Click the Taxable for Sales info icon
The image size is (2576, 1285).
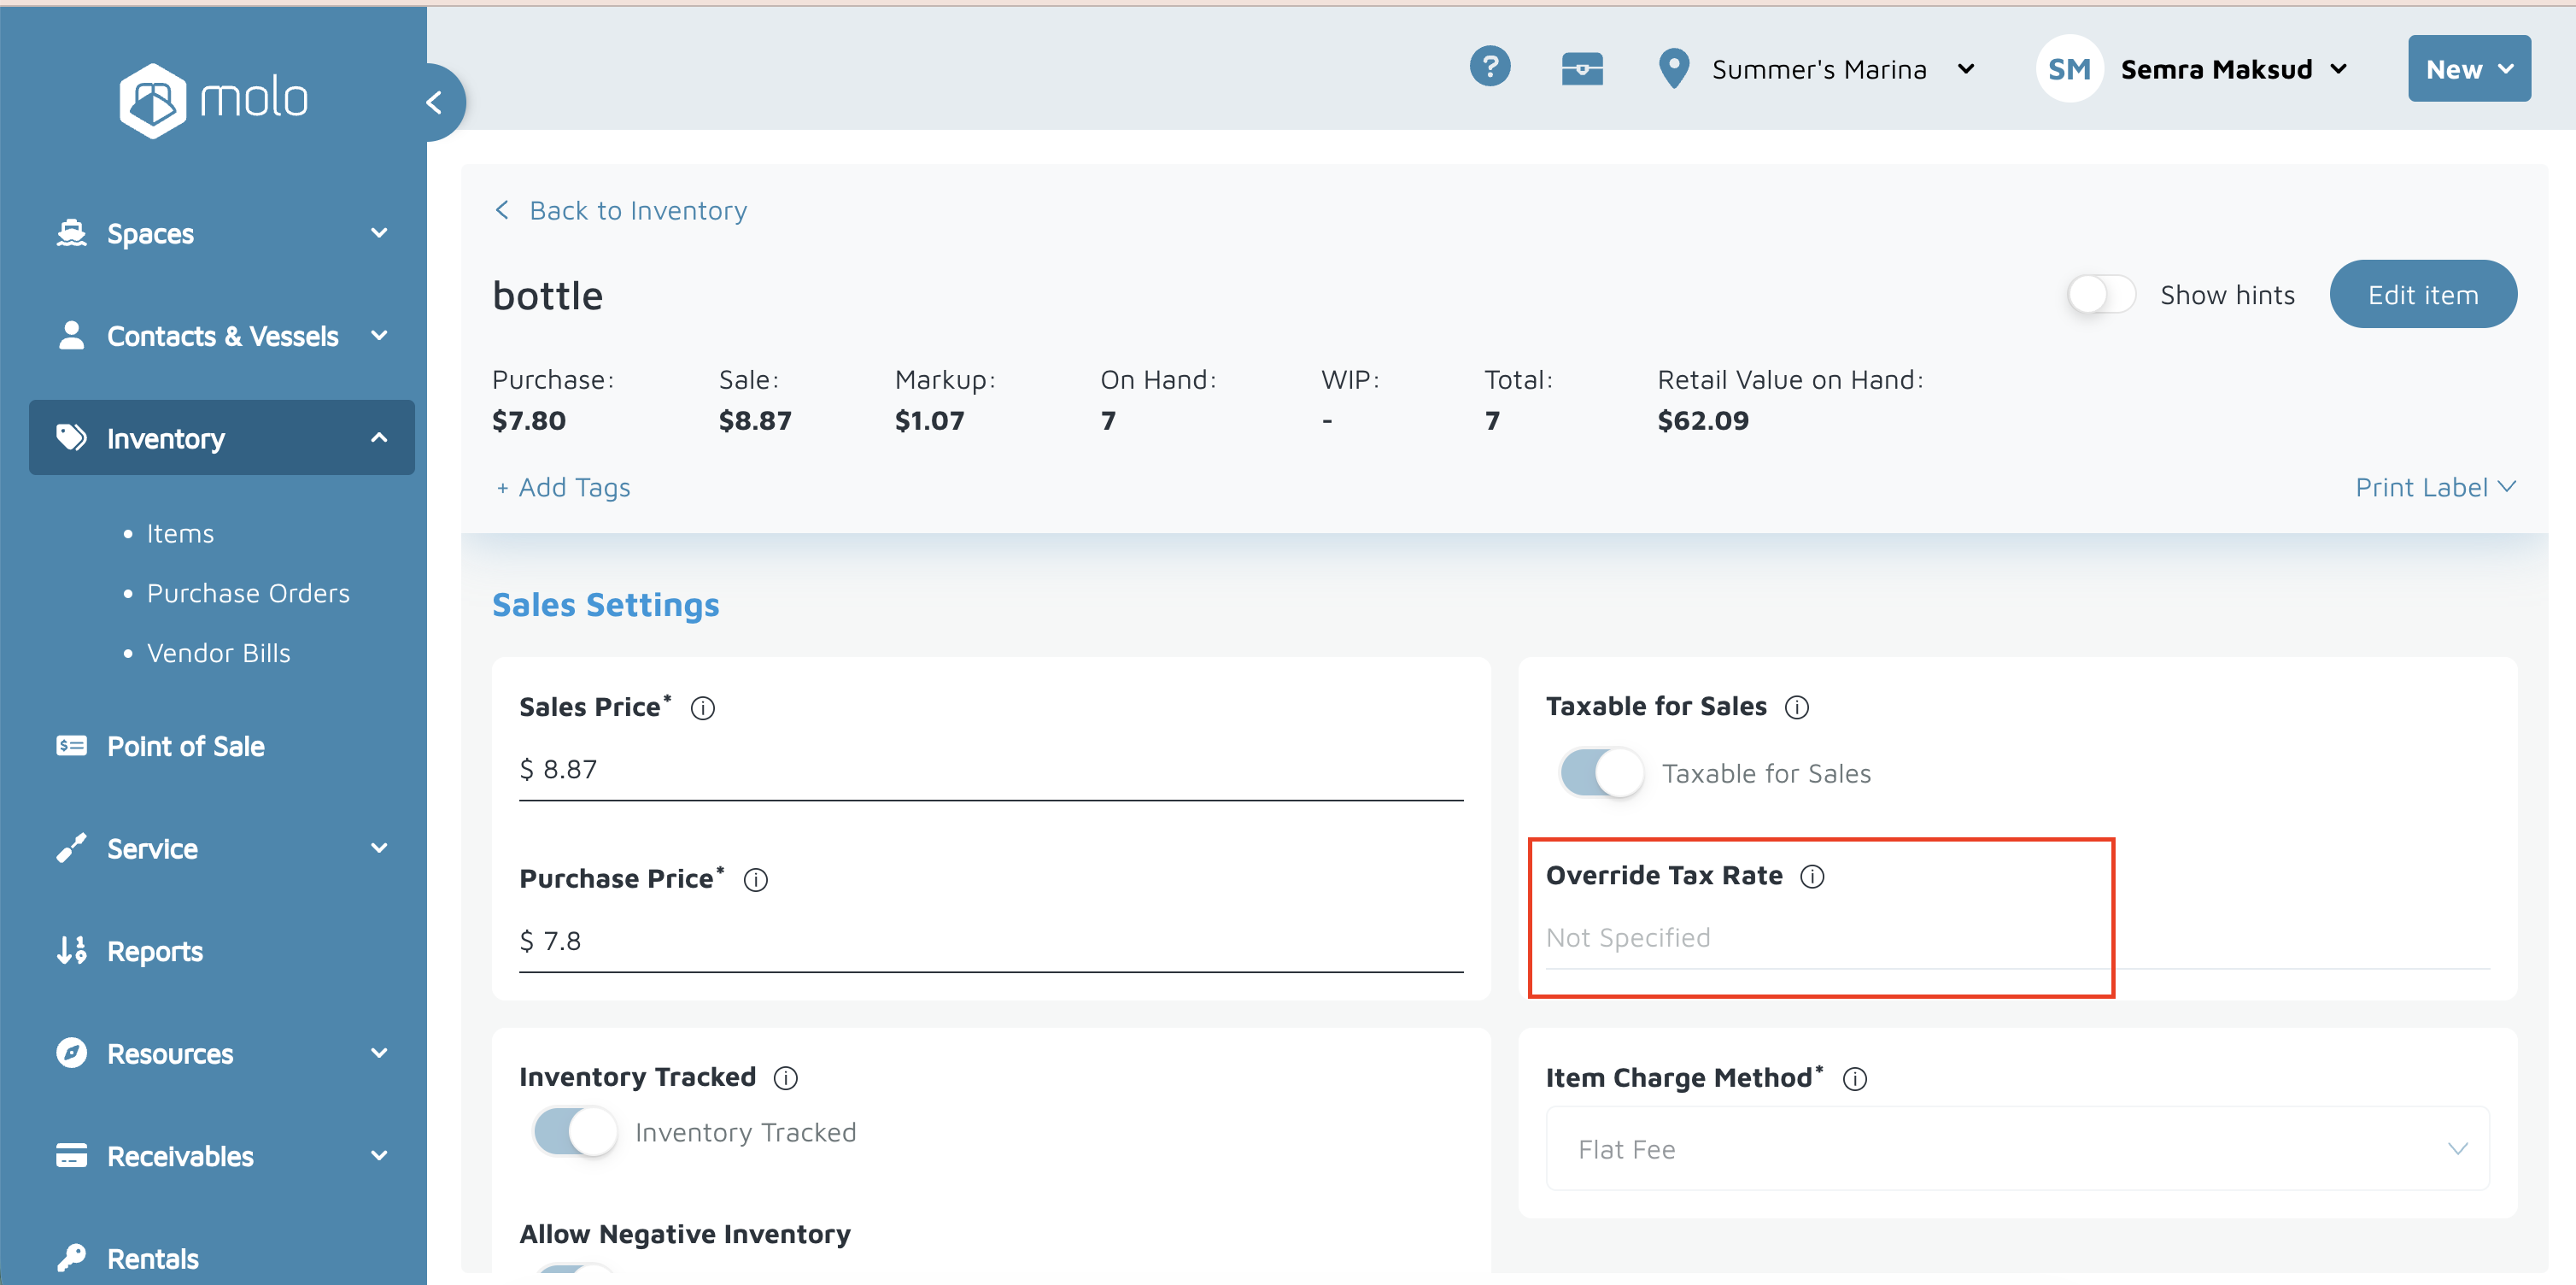click(x=1796, y=707)
